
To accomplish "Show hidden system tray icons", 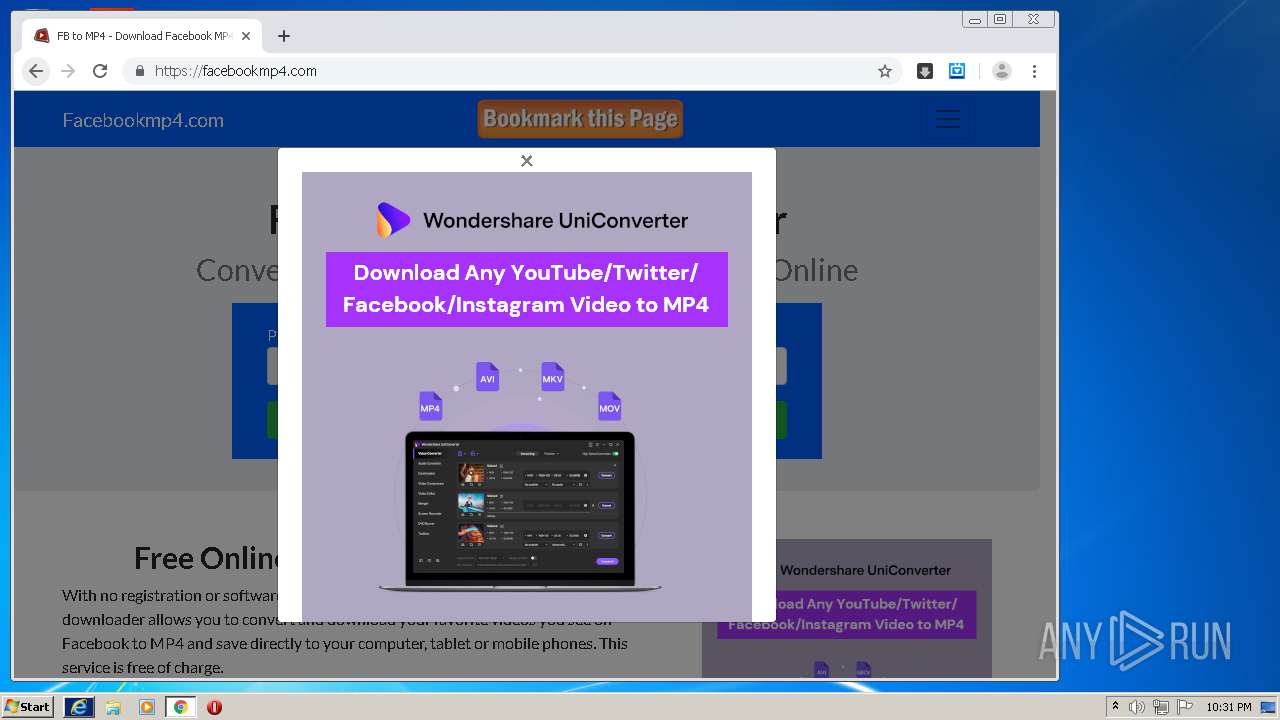I will pos(1115,706).
